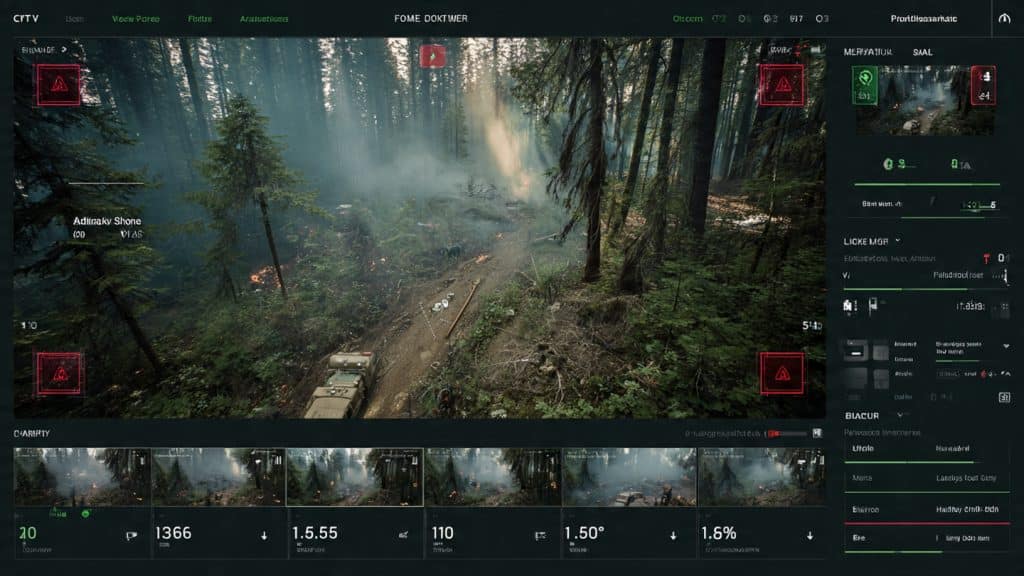Adjust the red slider above the thumbnails
Image resolution: width=1024 pixels, height=576 pixels.
772,433
